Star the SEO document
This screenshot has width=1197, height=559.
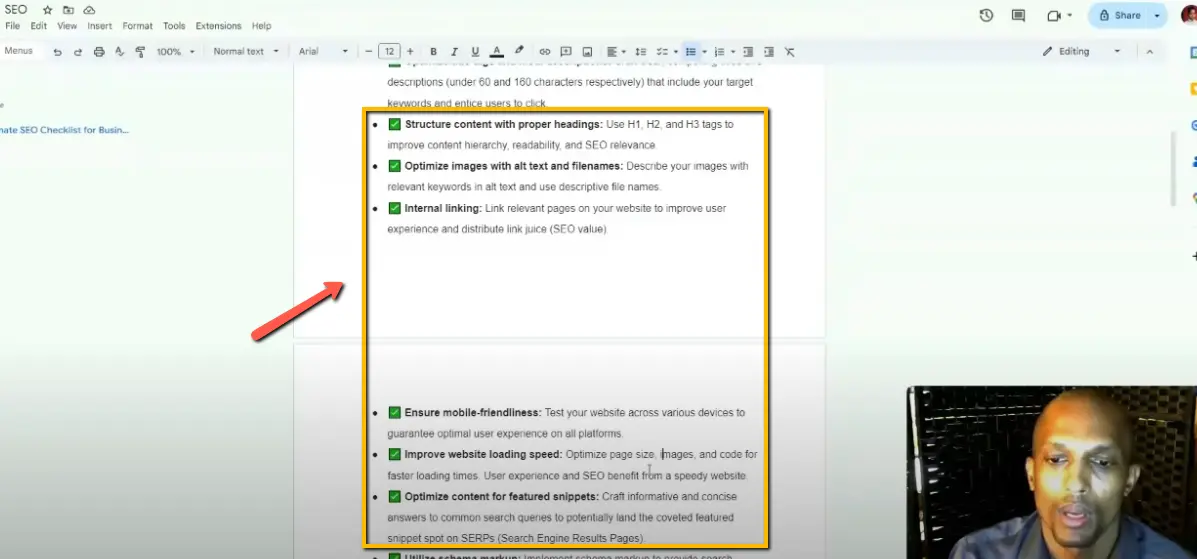tap(47, 10)
